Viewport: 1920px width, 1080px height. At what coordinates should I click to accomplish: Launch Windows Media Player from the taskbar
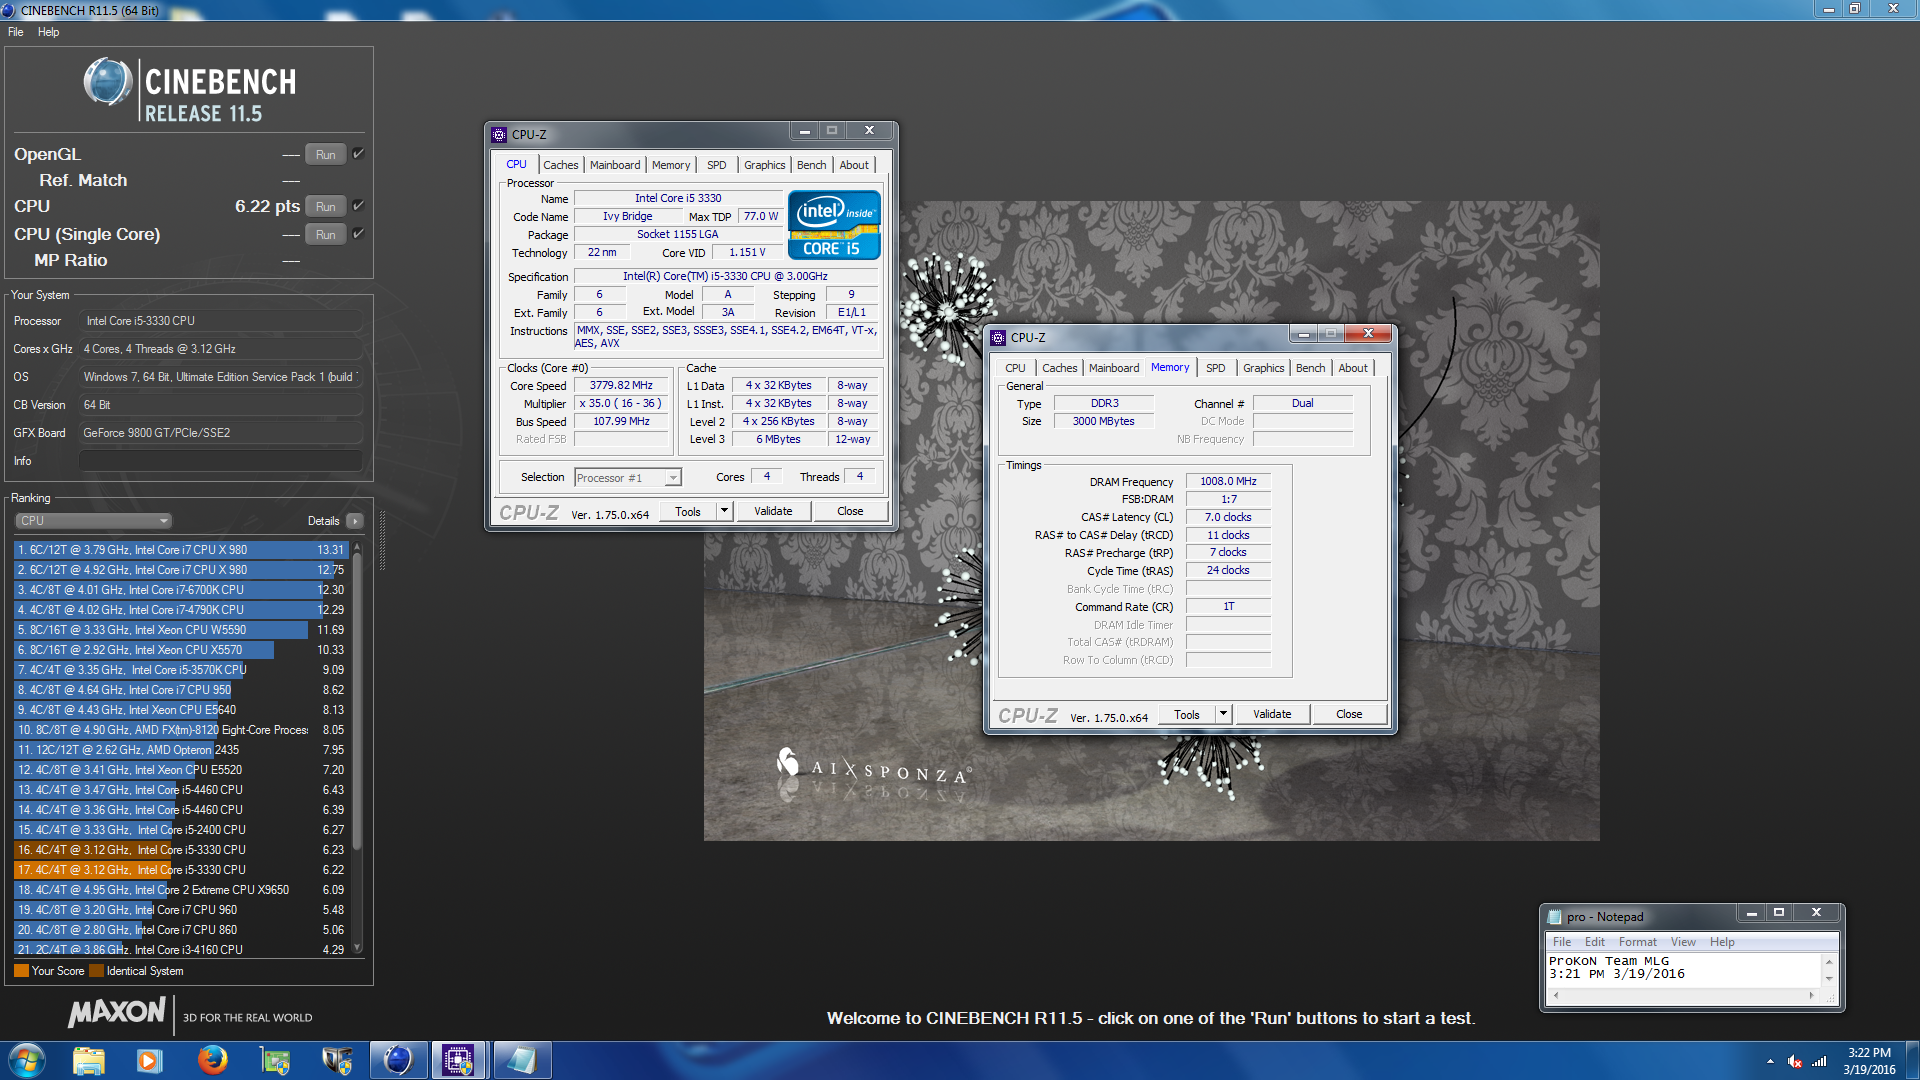(x=150, y=1060)
